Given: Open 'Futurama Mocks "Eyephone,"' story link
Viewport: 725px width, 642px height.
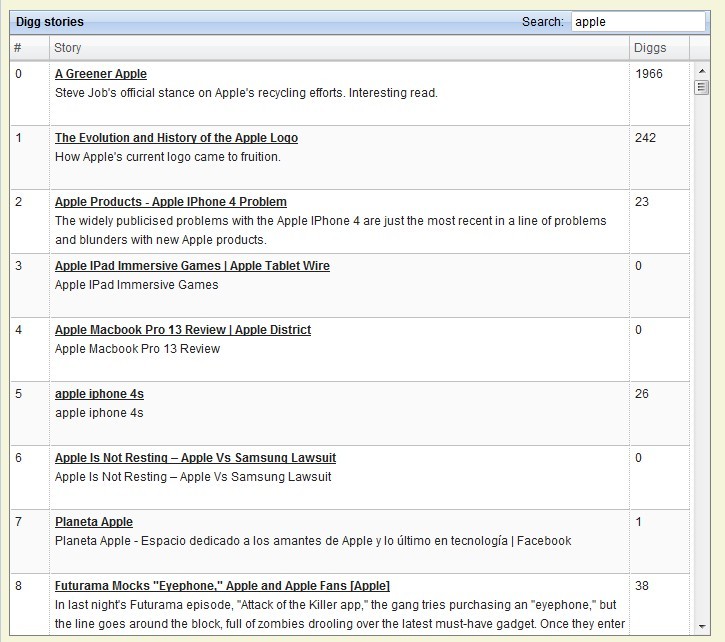Looking at the screenshot, I should tap(222, 586).
